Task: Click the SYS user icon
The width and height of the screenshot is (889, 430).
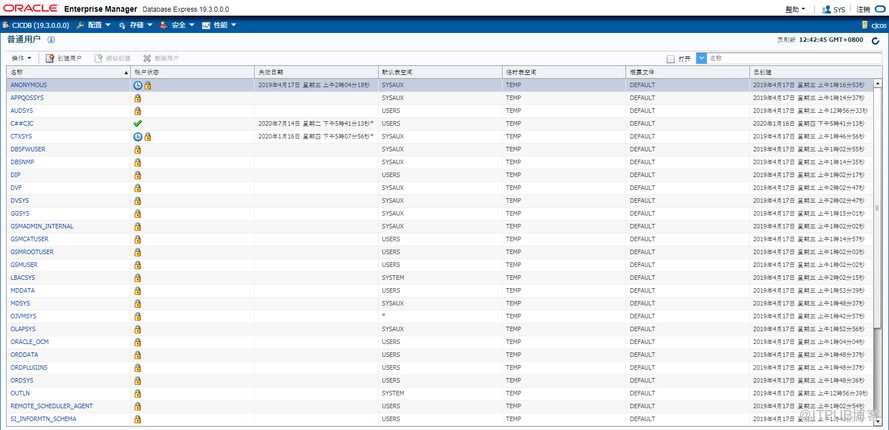Action: [x=826, y=9]
